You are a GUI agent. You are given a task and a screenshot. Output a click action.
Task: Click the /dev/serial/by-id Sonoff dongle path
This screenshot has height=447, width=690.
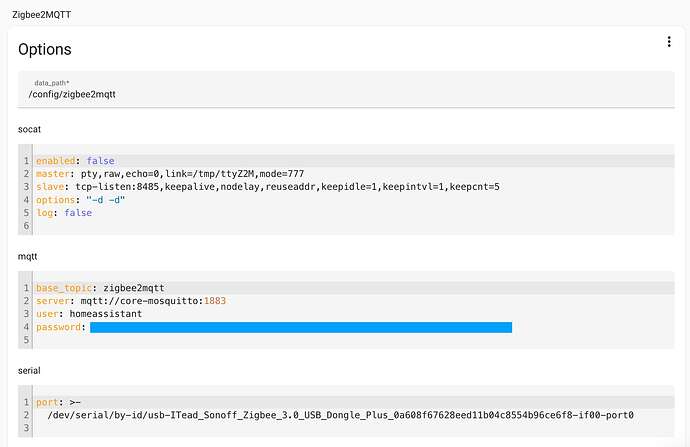(340, 415)
